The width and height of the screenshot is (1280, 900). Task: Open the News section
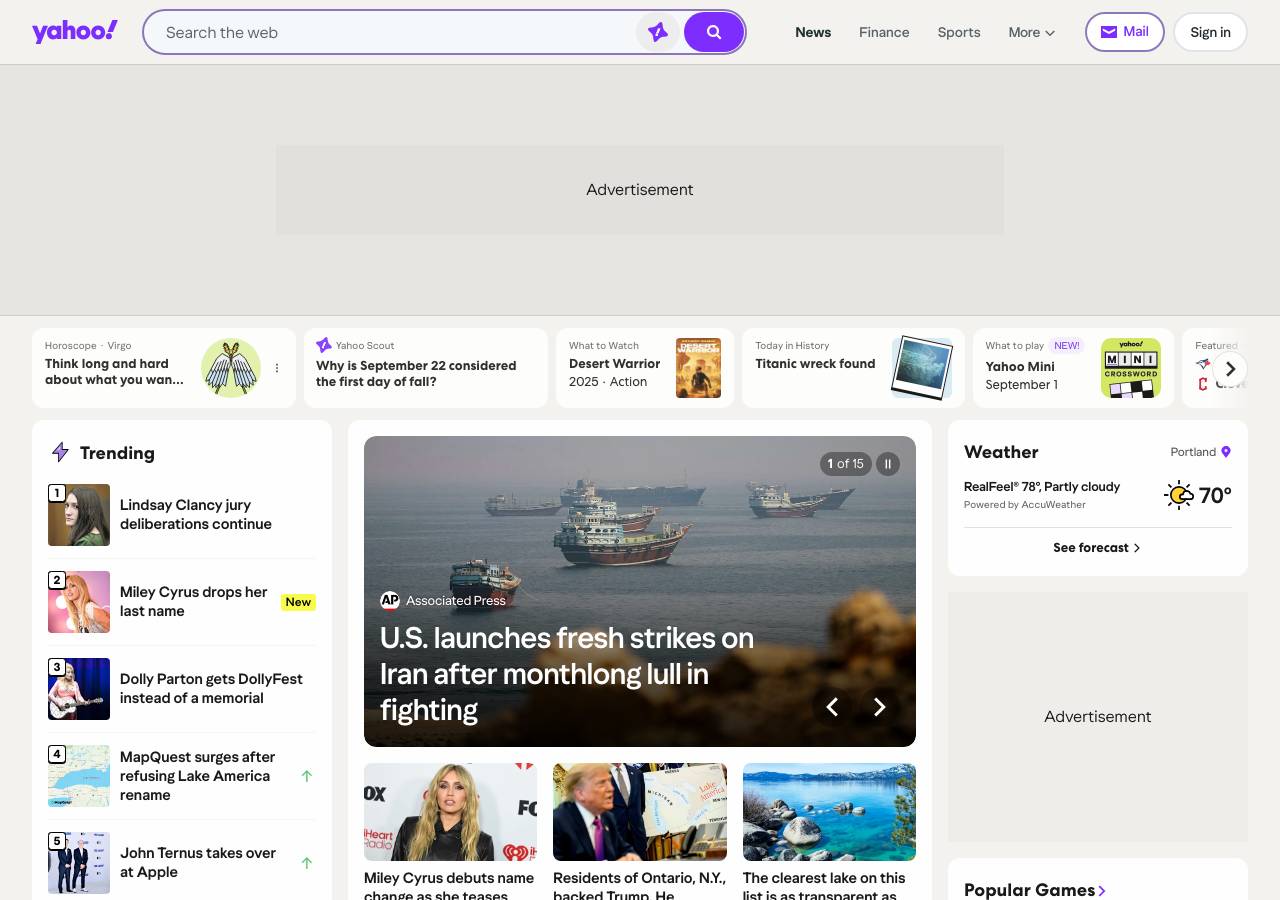point(813,32)
